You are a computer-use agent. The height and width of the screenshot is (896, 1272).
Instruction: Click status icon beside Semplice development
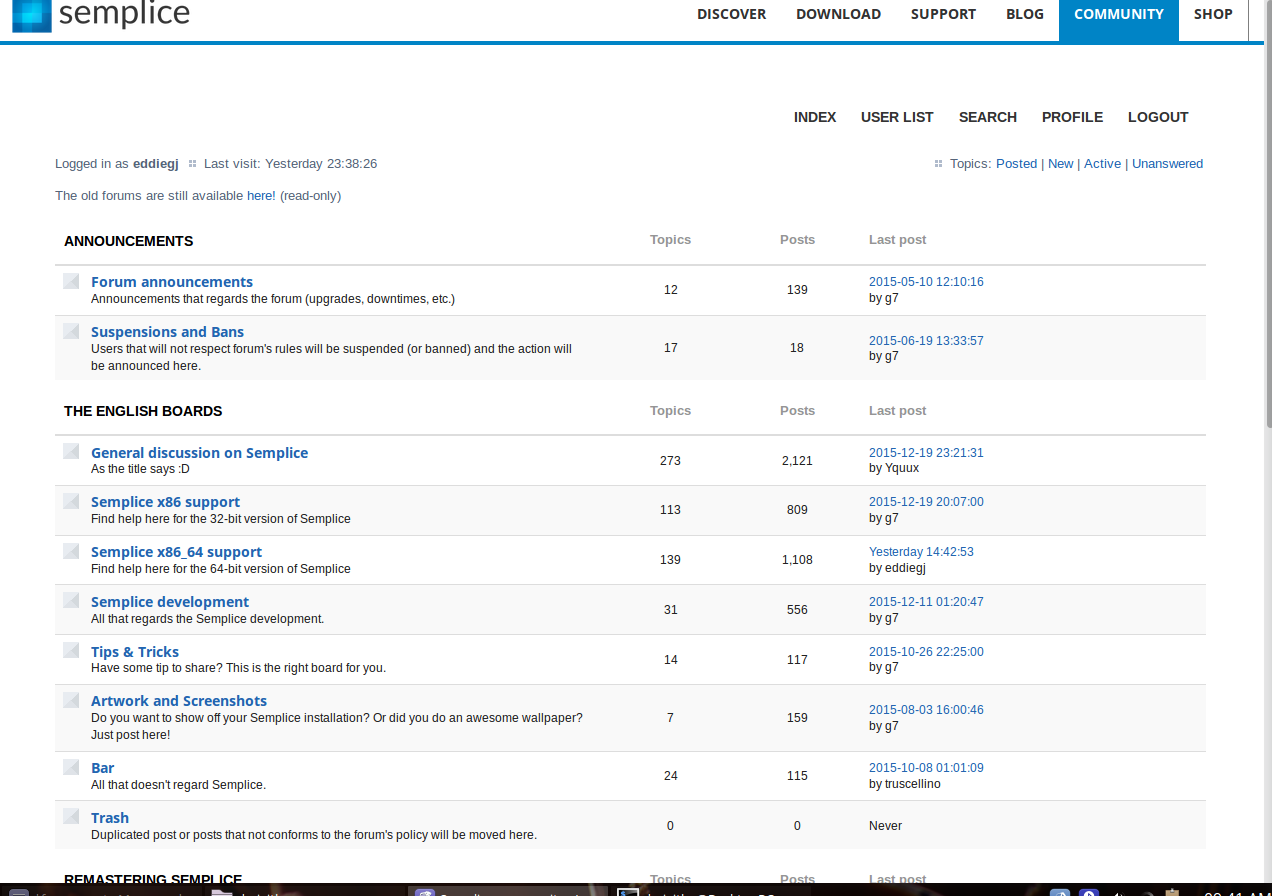click(71, 600)
